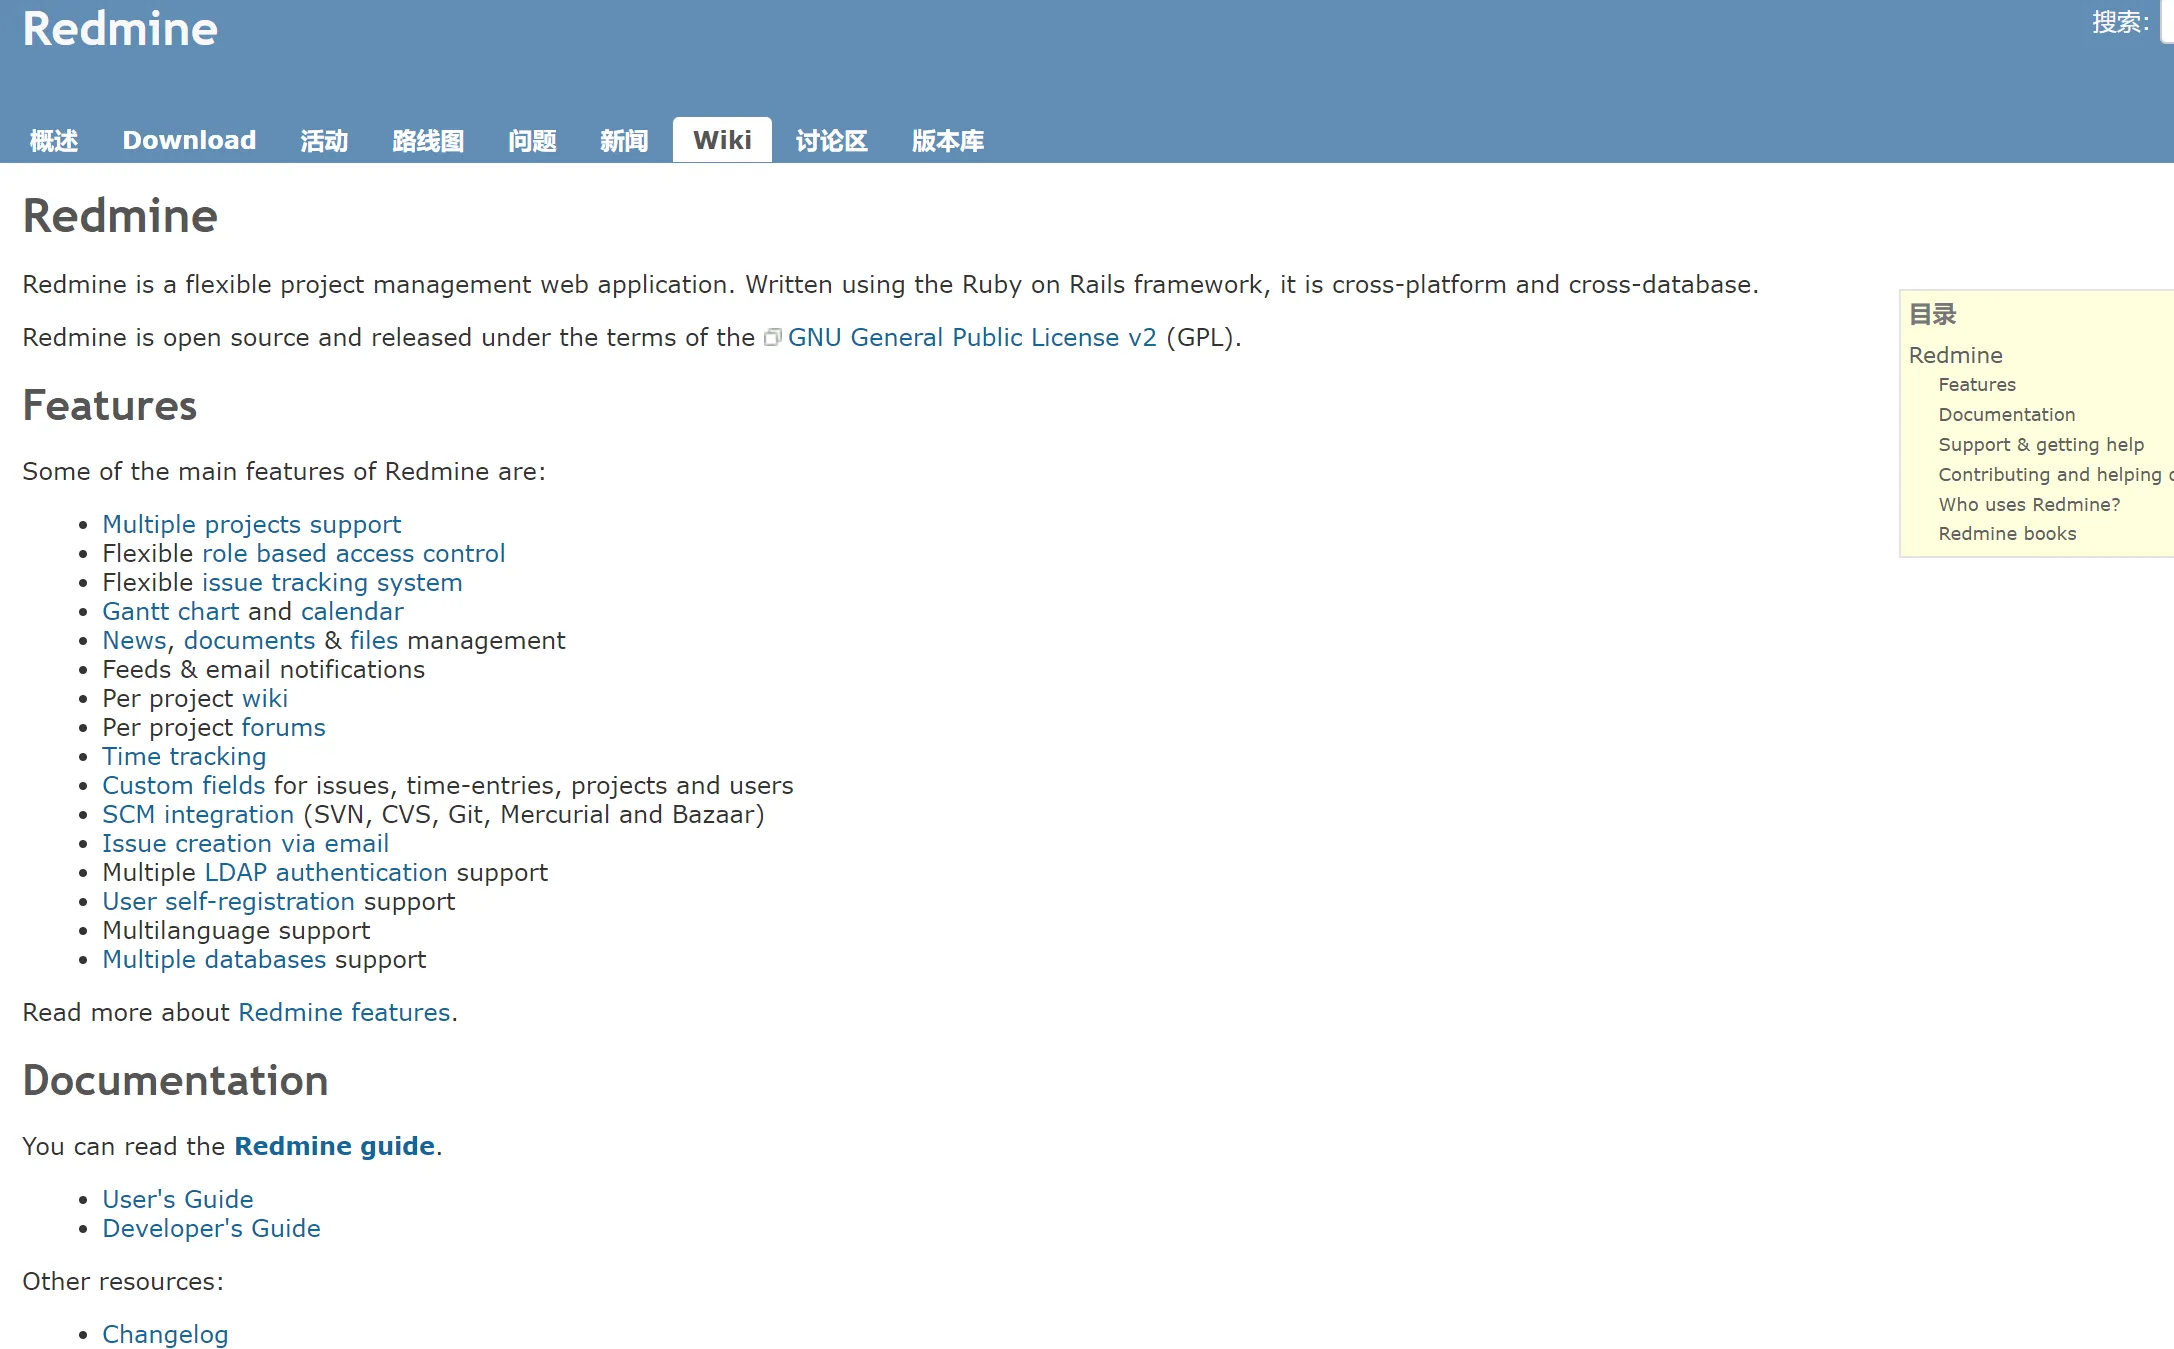Screen dimensions: 2174x1349
Task: Open the Redmine features link
Action: click(344, 1013)
